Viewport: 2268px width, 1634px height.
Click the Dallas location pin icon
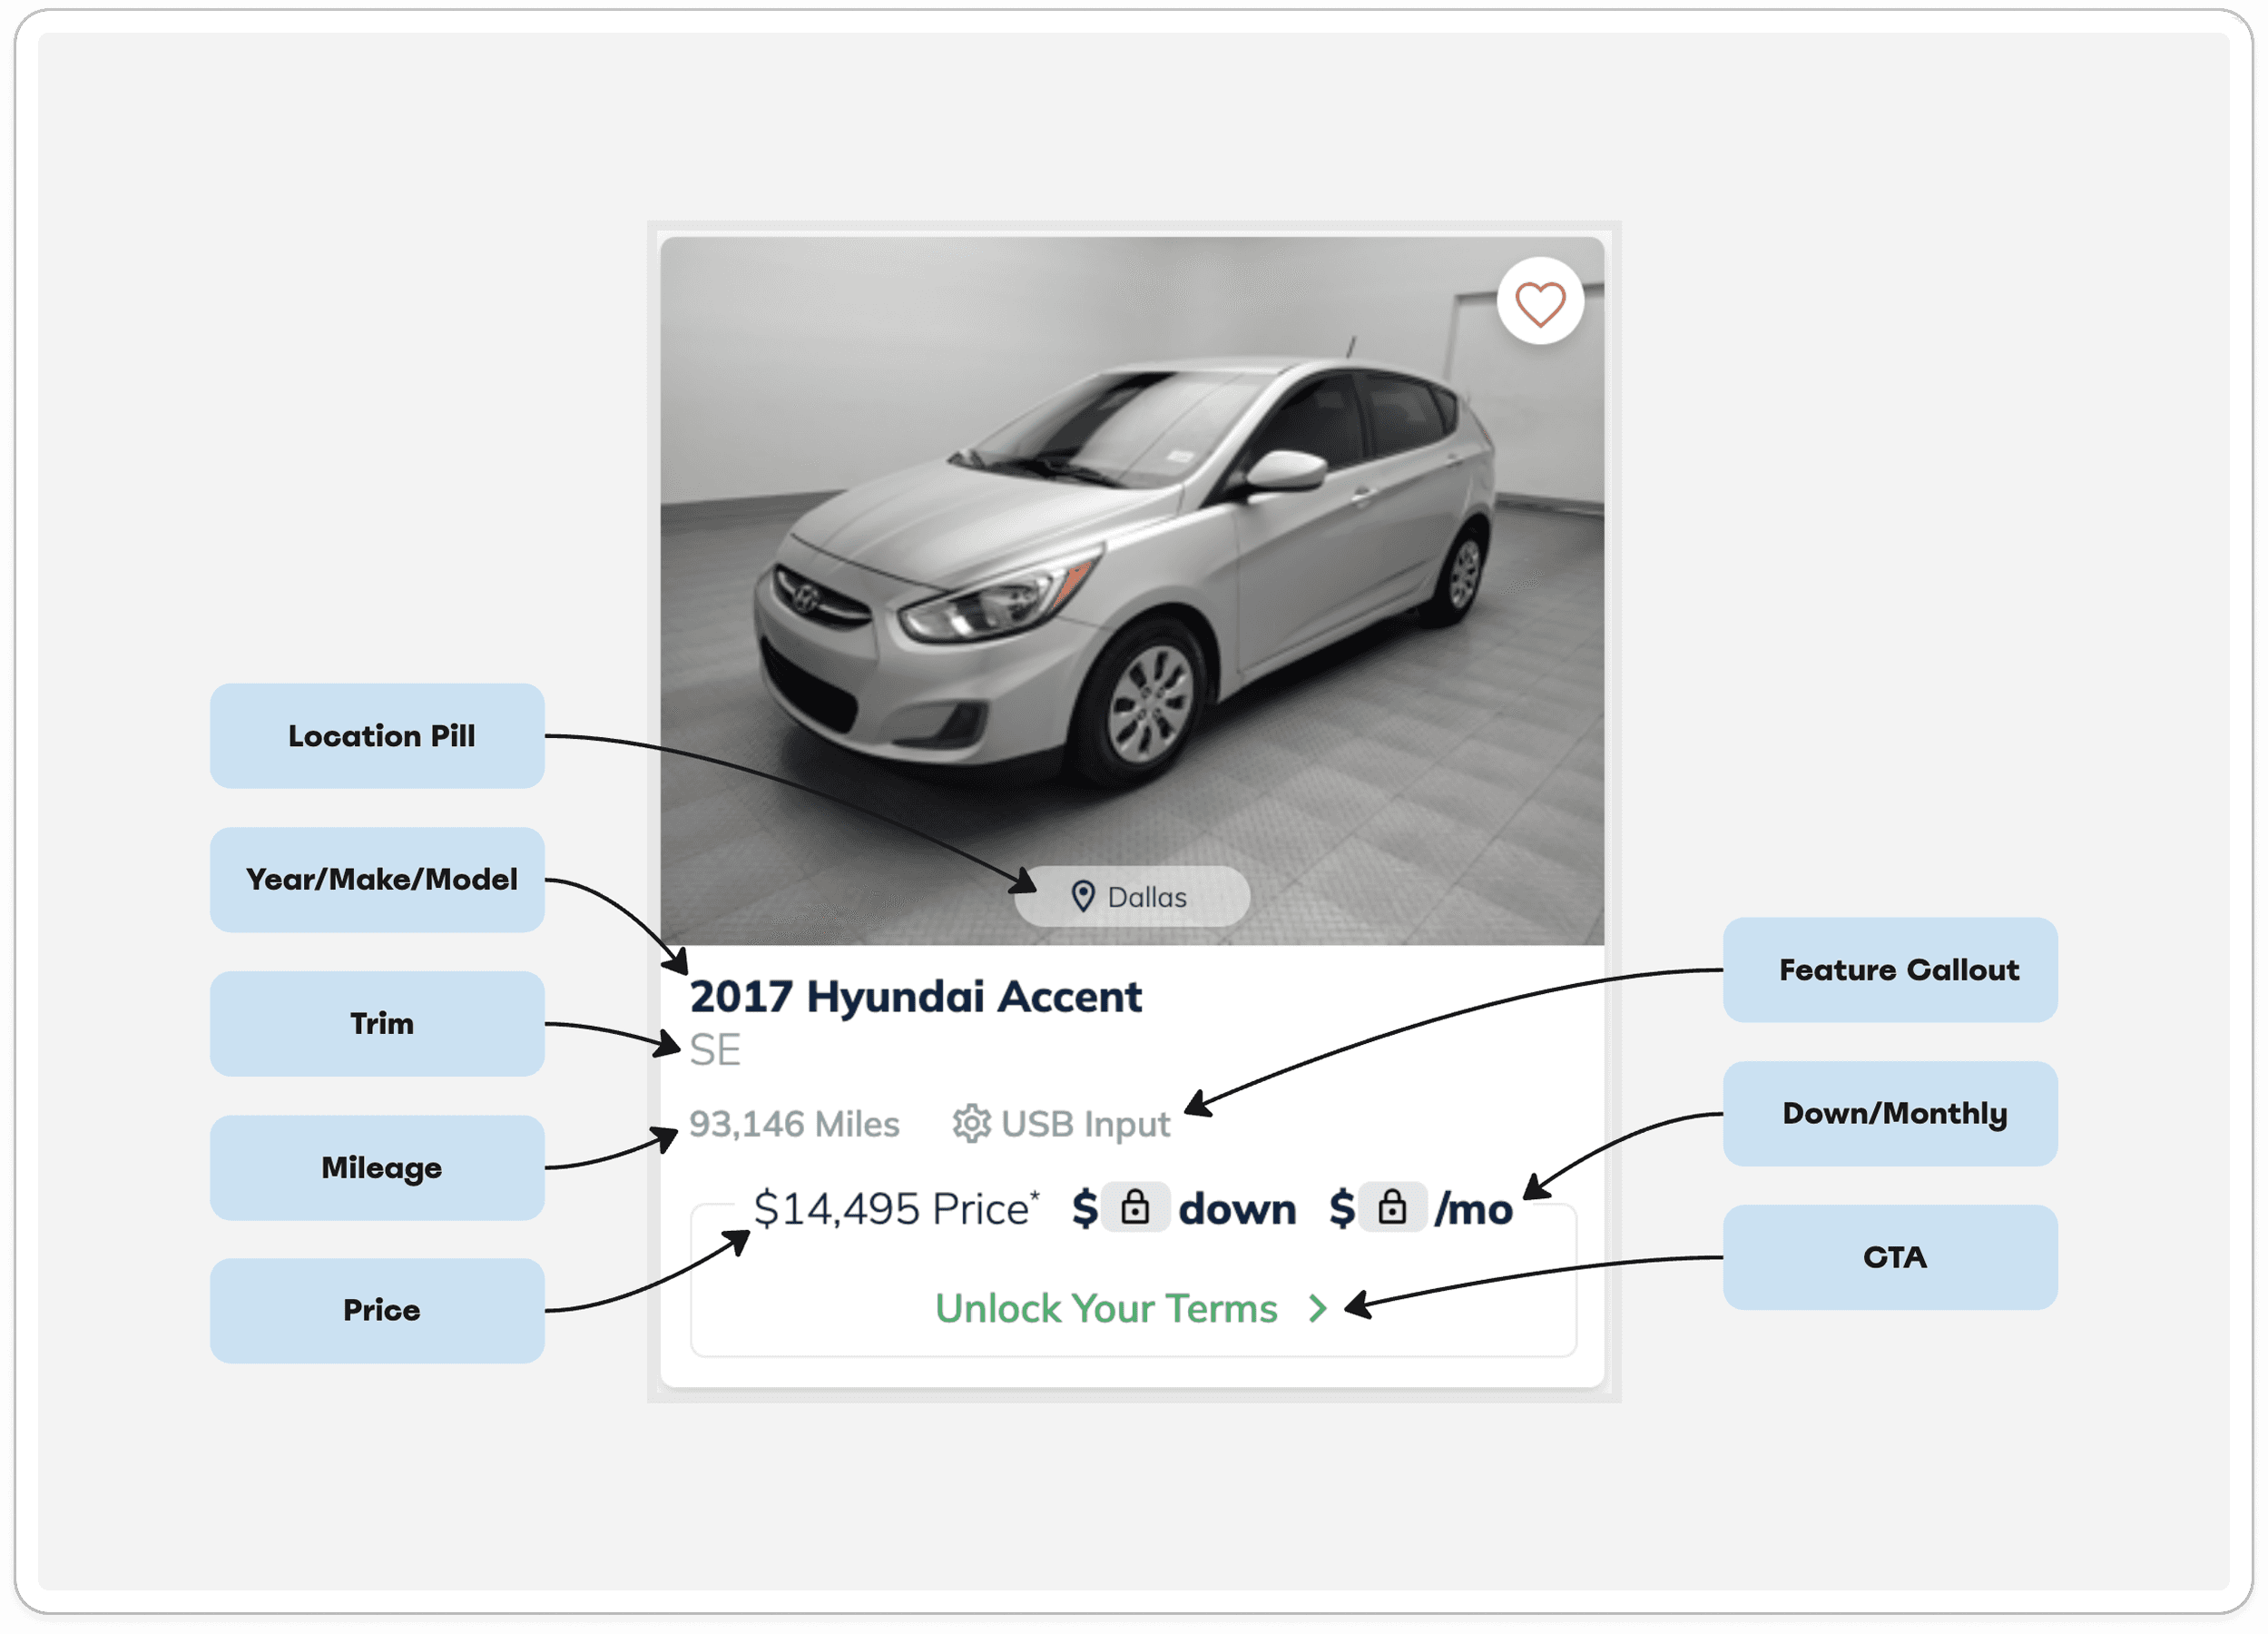pos(1082,896)
